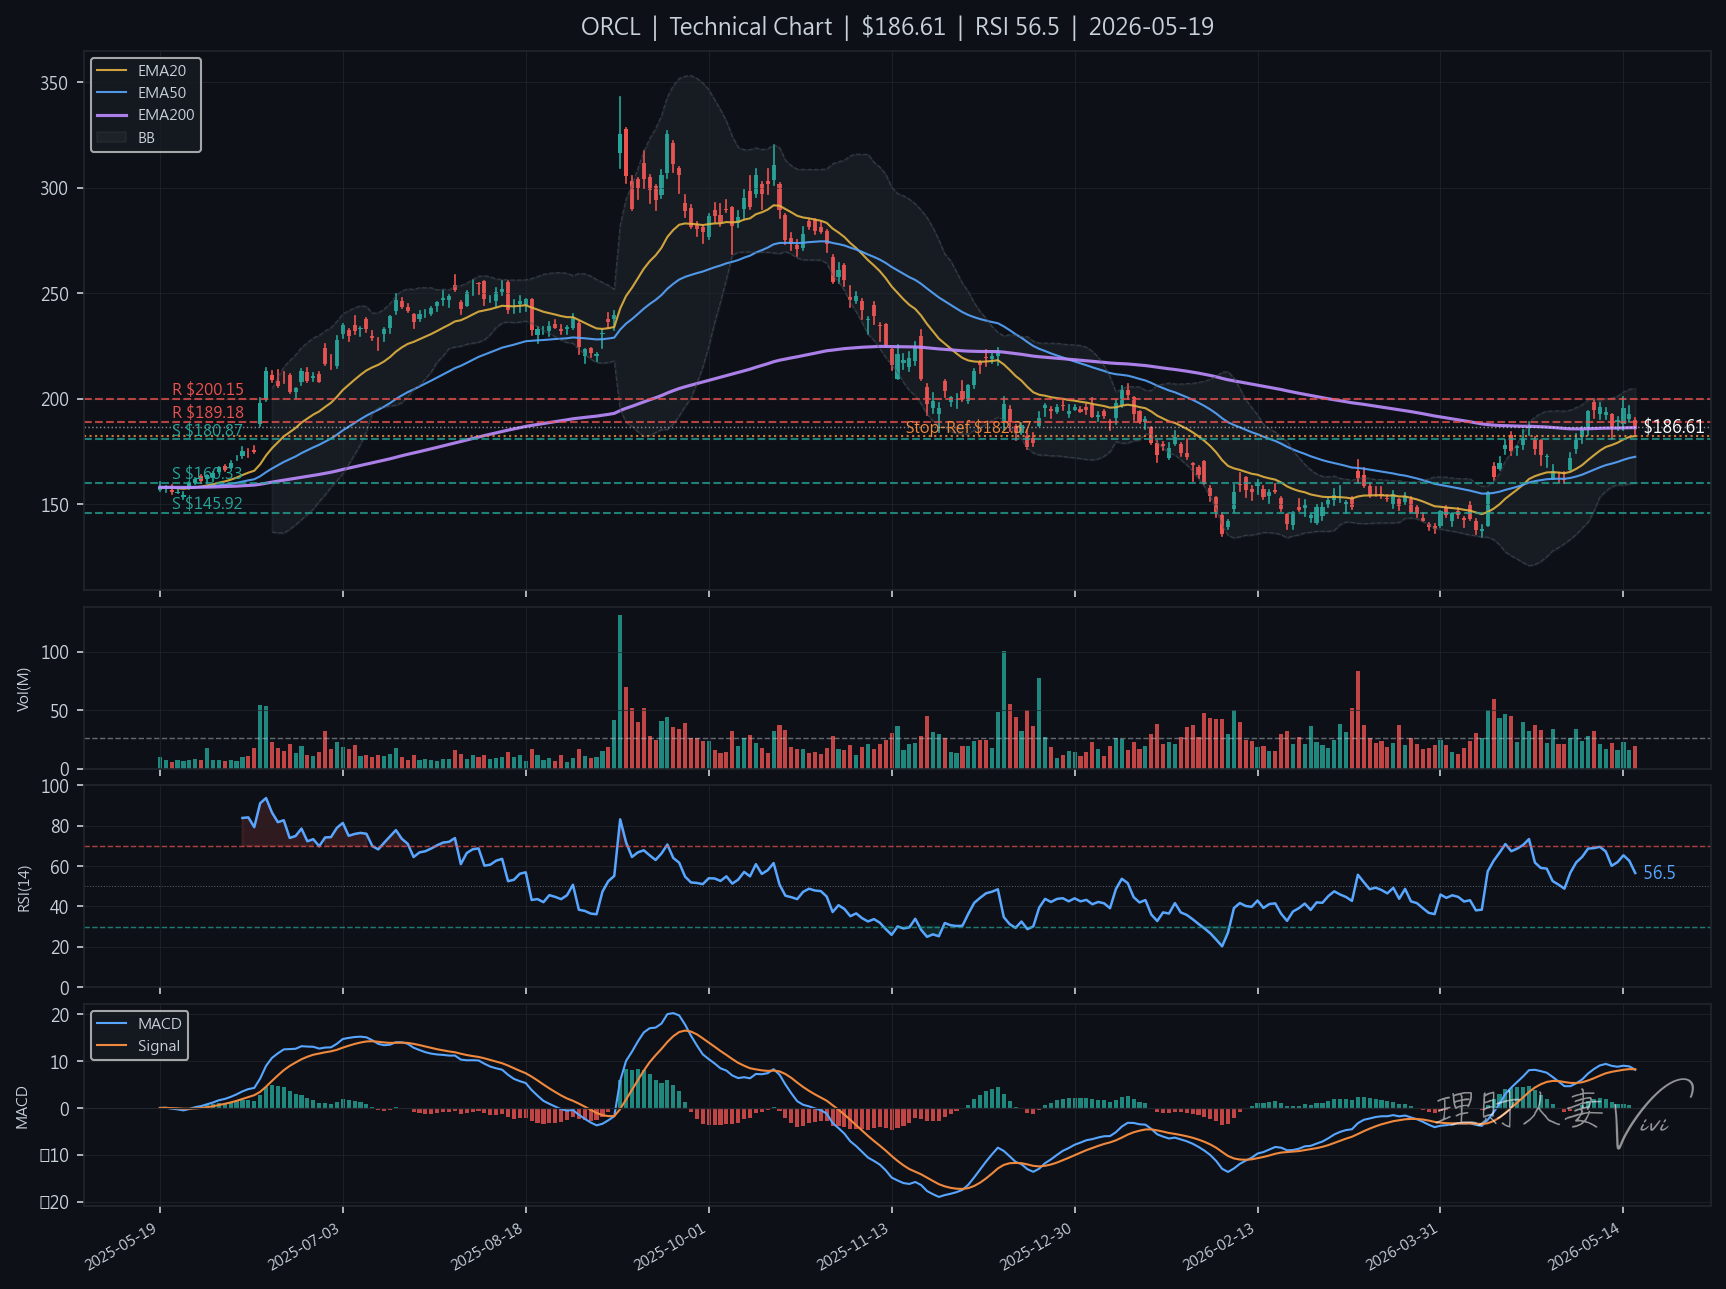Image resolution: width=1726 pixels, height=1289 pixels.
Task: Click the Vol(M) axis title
Action: (24, 688)
